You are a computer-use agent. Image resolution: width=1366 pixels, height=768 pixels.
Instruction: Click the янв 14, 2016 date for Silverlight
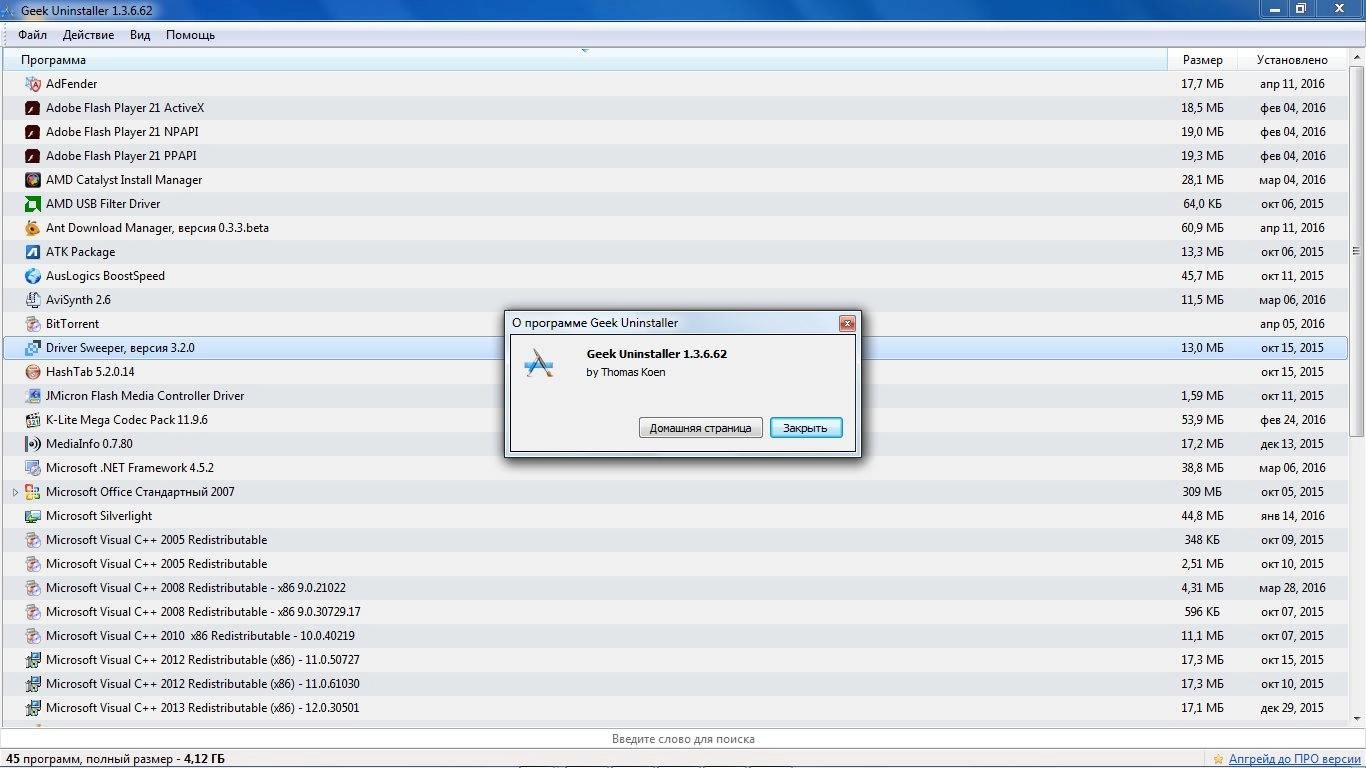coord(1292,516)
